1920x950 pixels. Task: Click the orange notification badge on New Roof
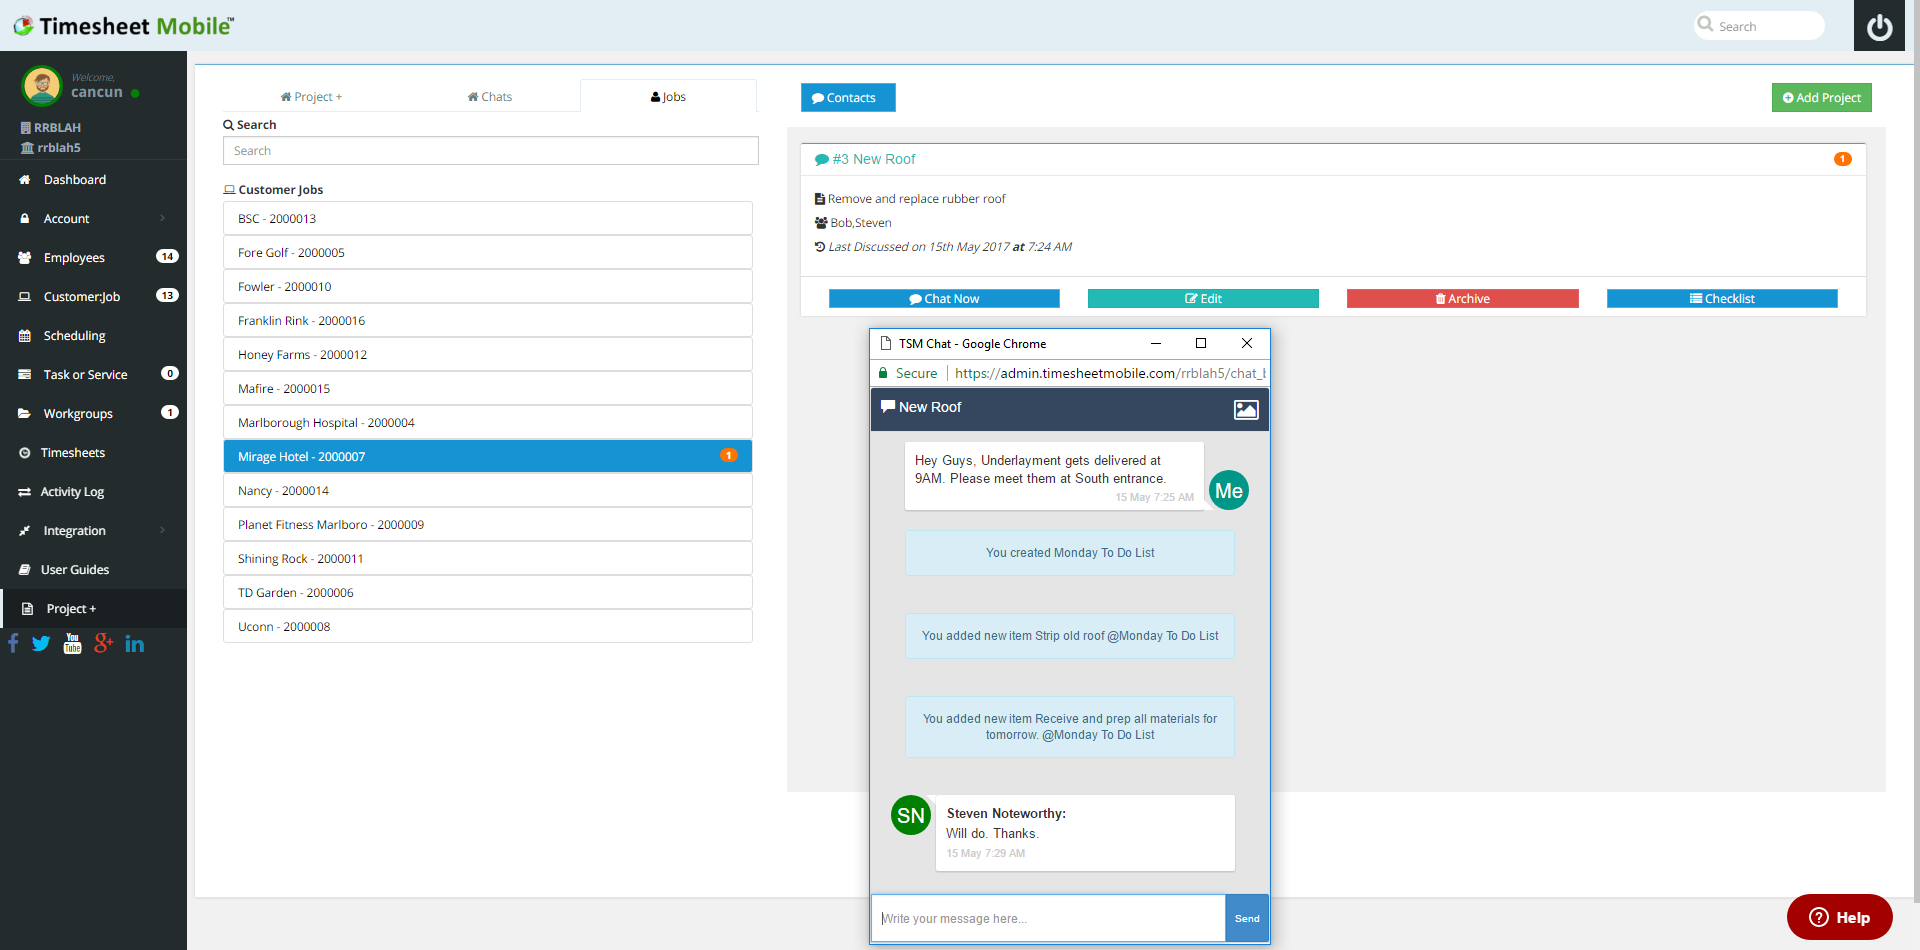1842,159
